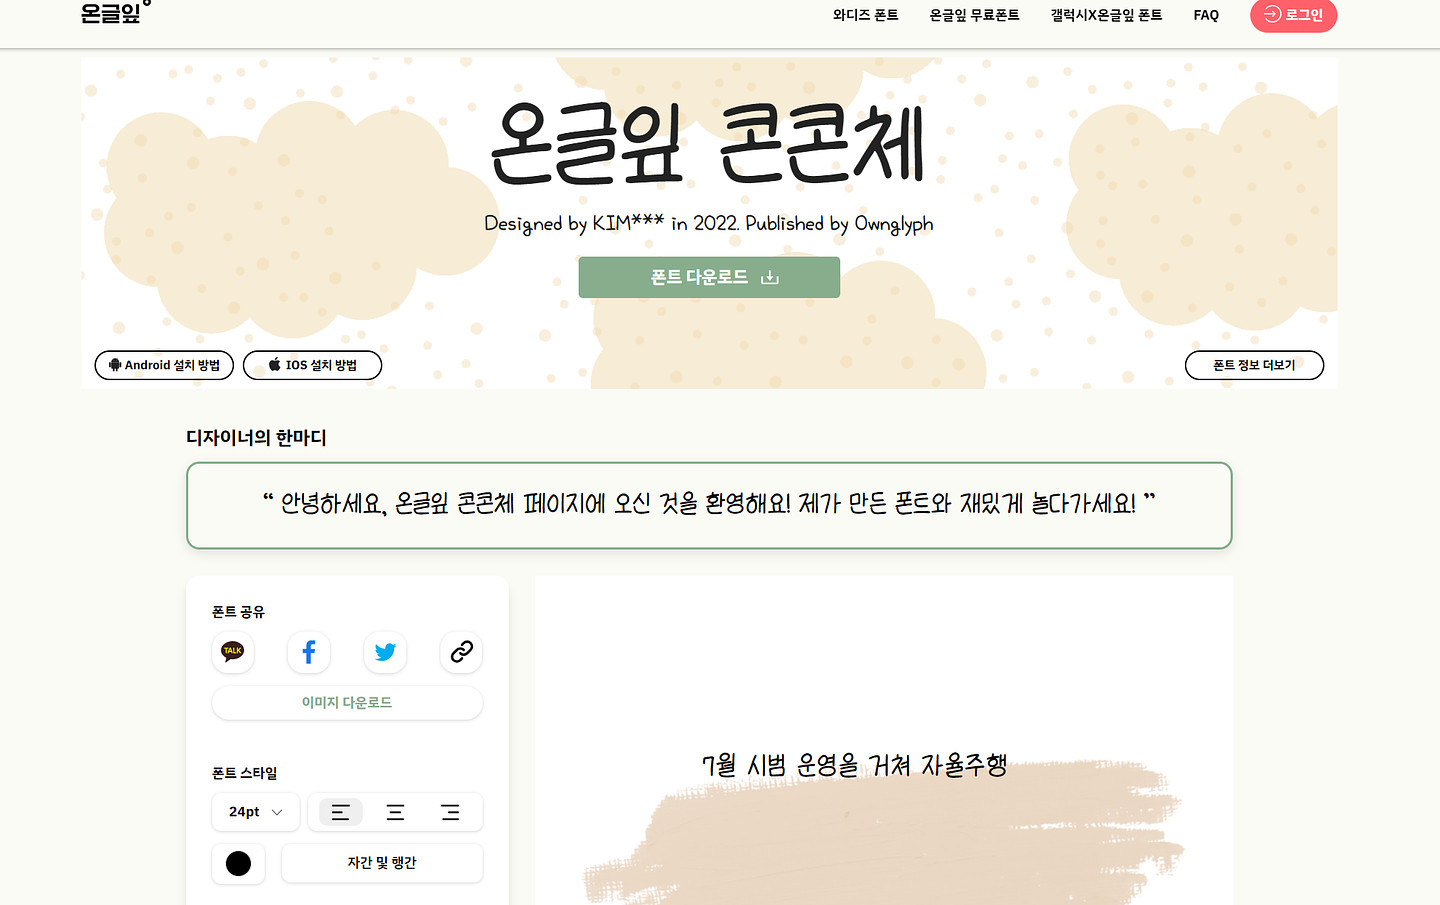
Task: Share font on Facebook
Action: (x=309, y=652)
